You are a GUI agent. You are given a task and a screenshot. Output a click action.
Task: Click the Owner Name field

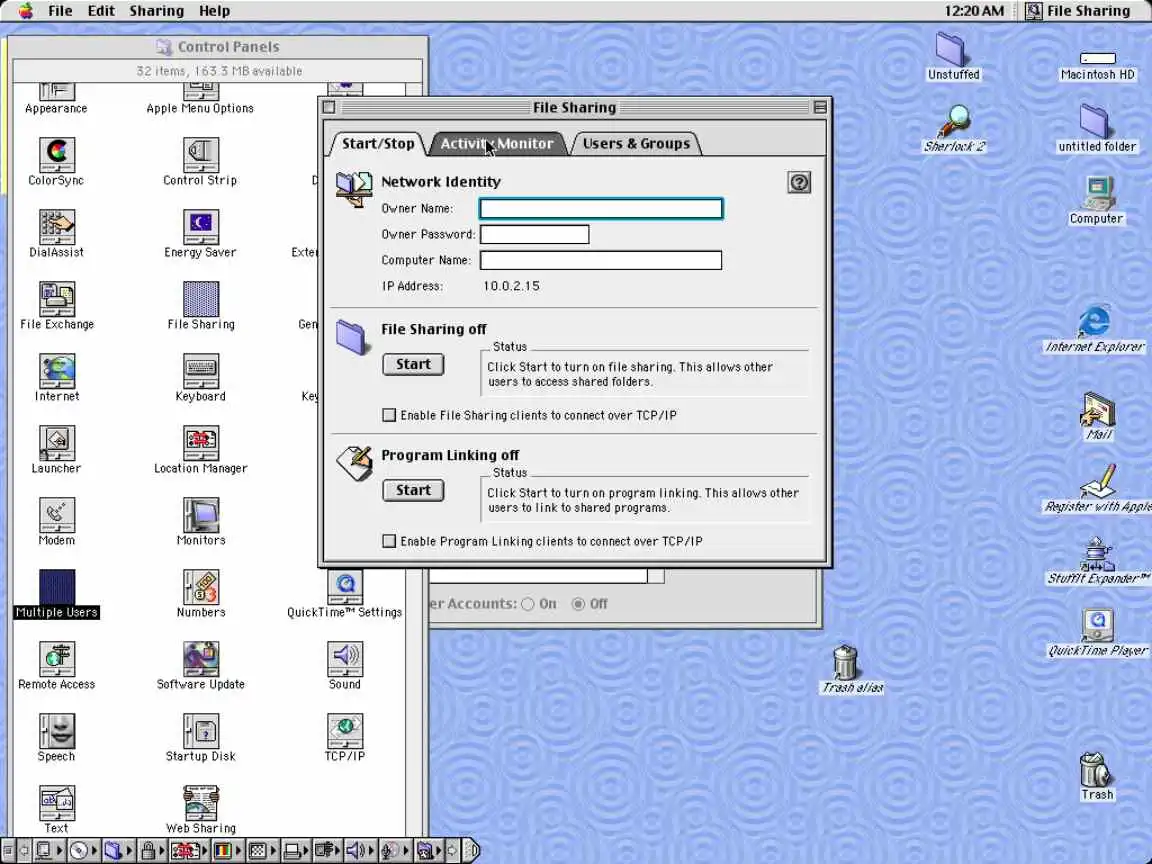(x=601, y=209)
